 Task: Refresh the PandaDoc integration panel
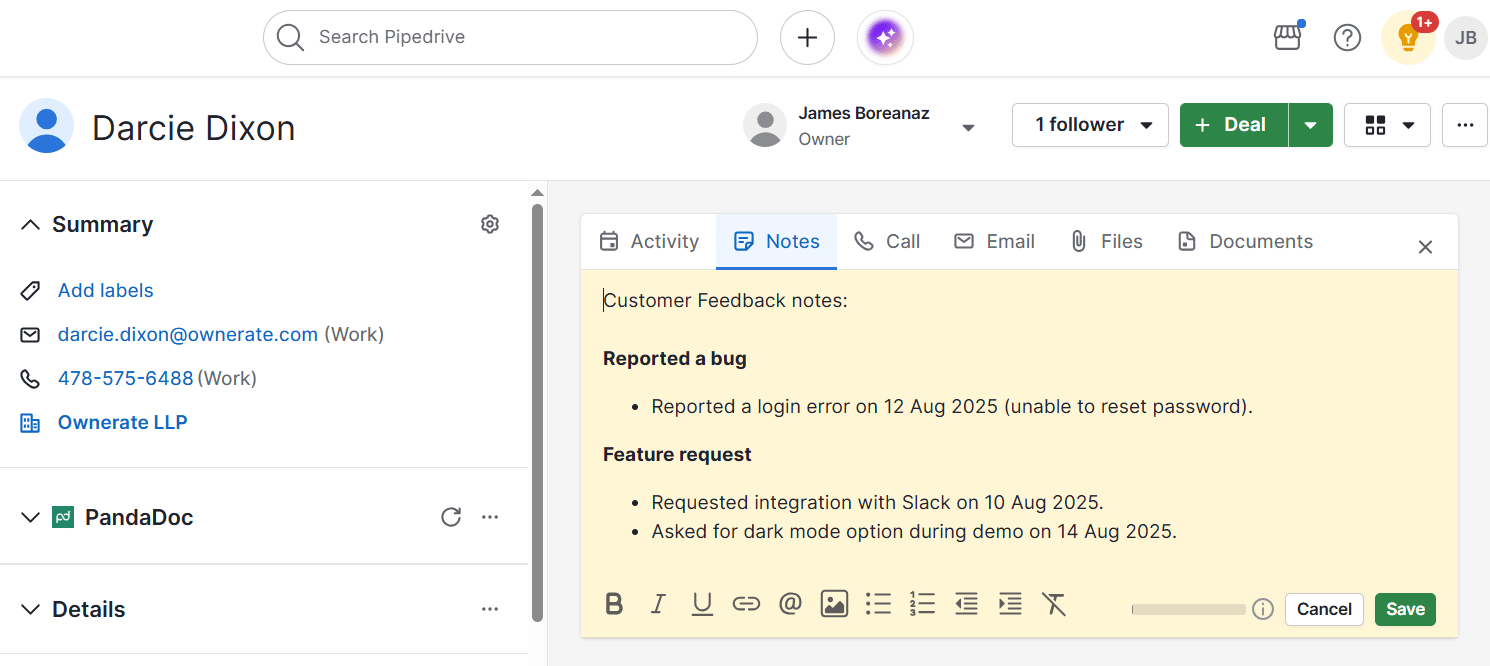point(451,517)
